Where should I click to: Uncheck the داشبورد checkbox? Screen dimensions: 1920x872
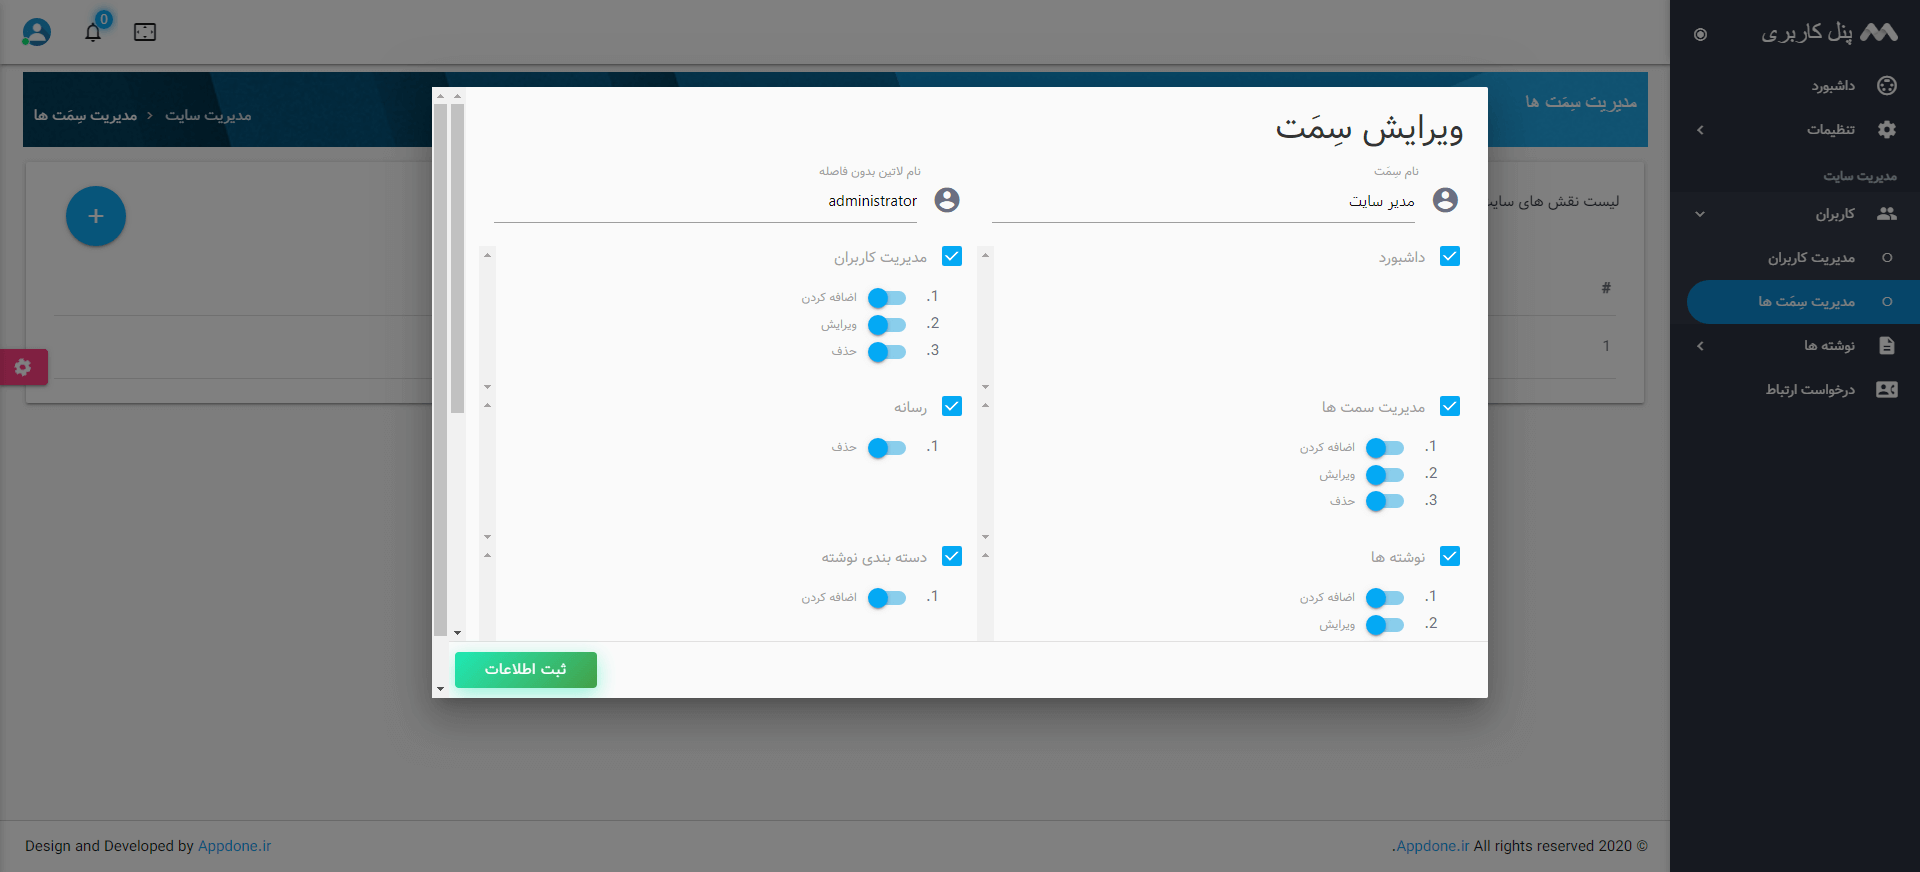[x=1450, y=256]
